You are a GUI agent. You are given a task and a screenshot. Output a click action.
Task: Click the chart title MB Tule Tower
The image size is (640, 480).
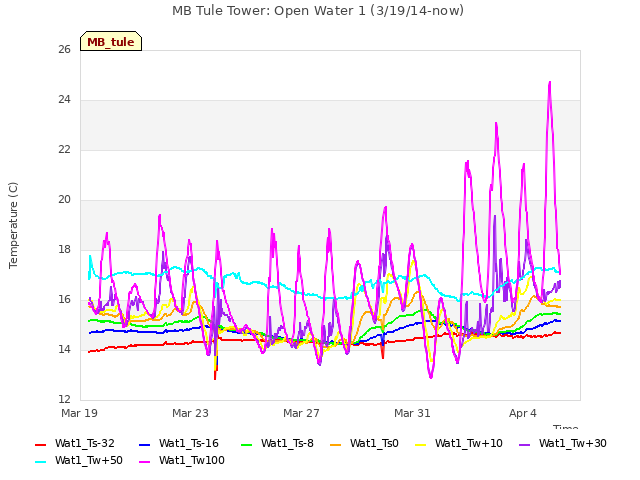click(318, 11)
